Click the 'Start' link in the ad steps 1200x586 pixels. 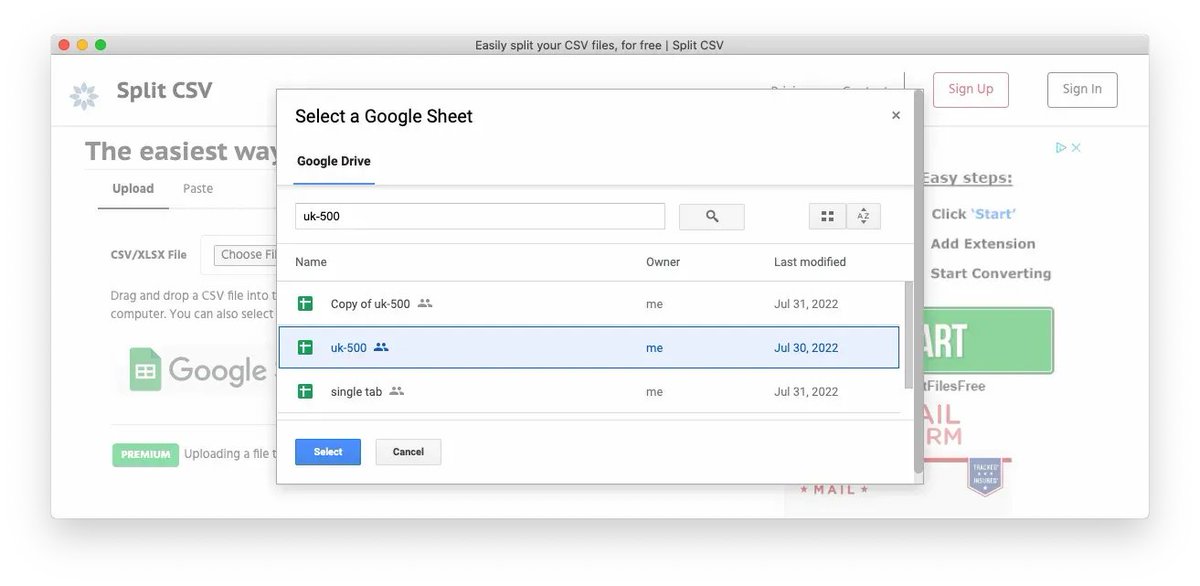tap(993, 214)
